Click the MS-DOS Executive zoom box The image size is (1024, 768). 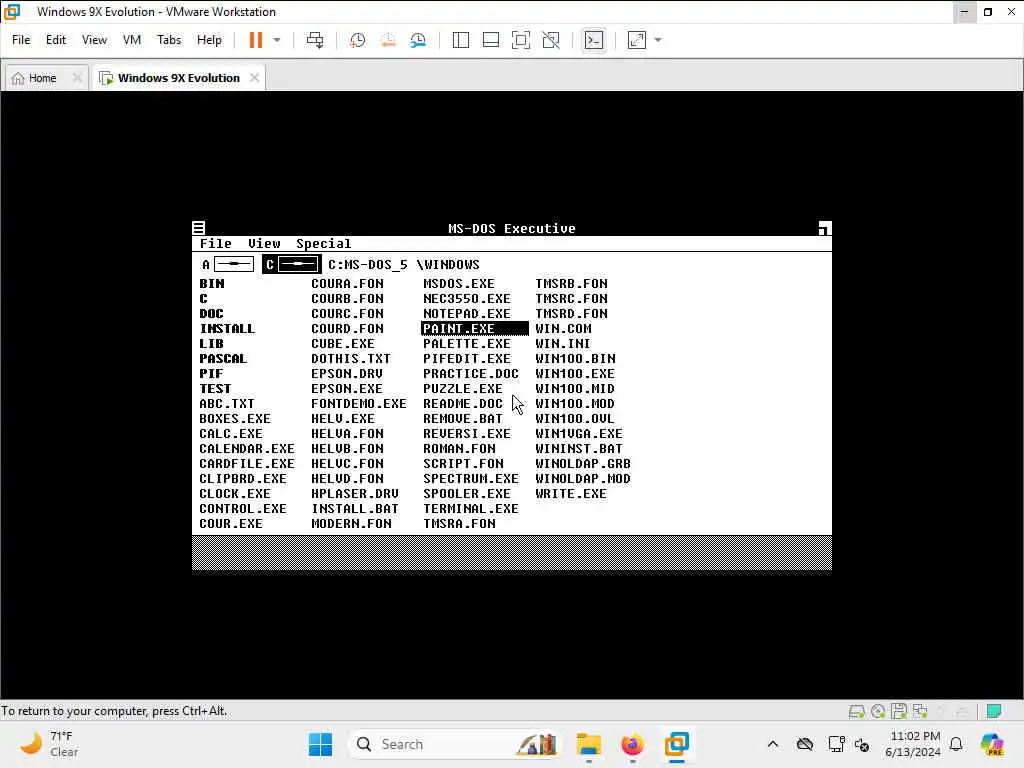pos(825,228)
